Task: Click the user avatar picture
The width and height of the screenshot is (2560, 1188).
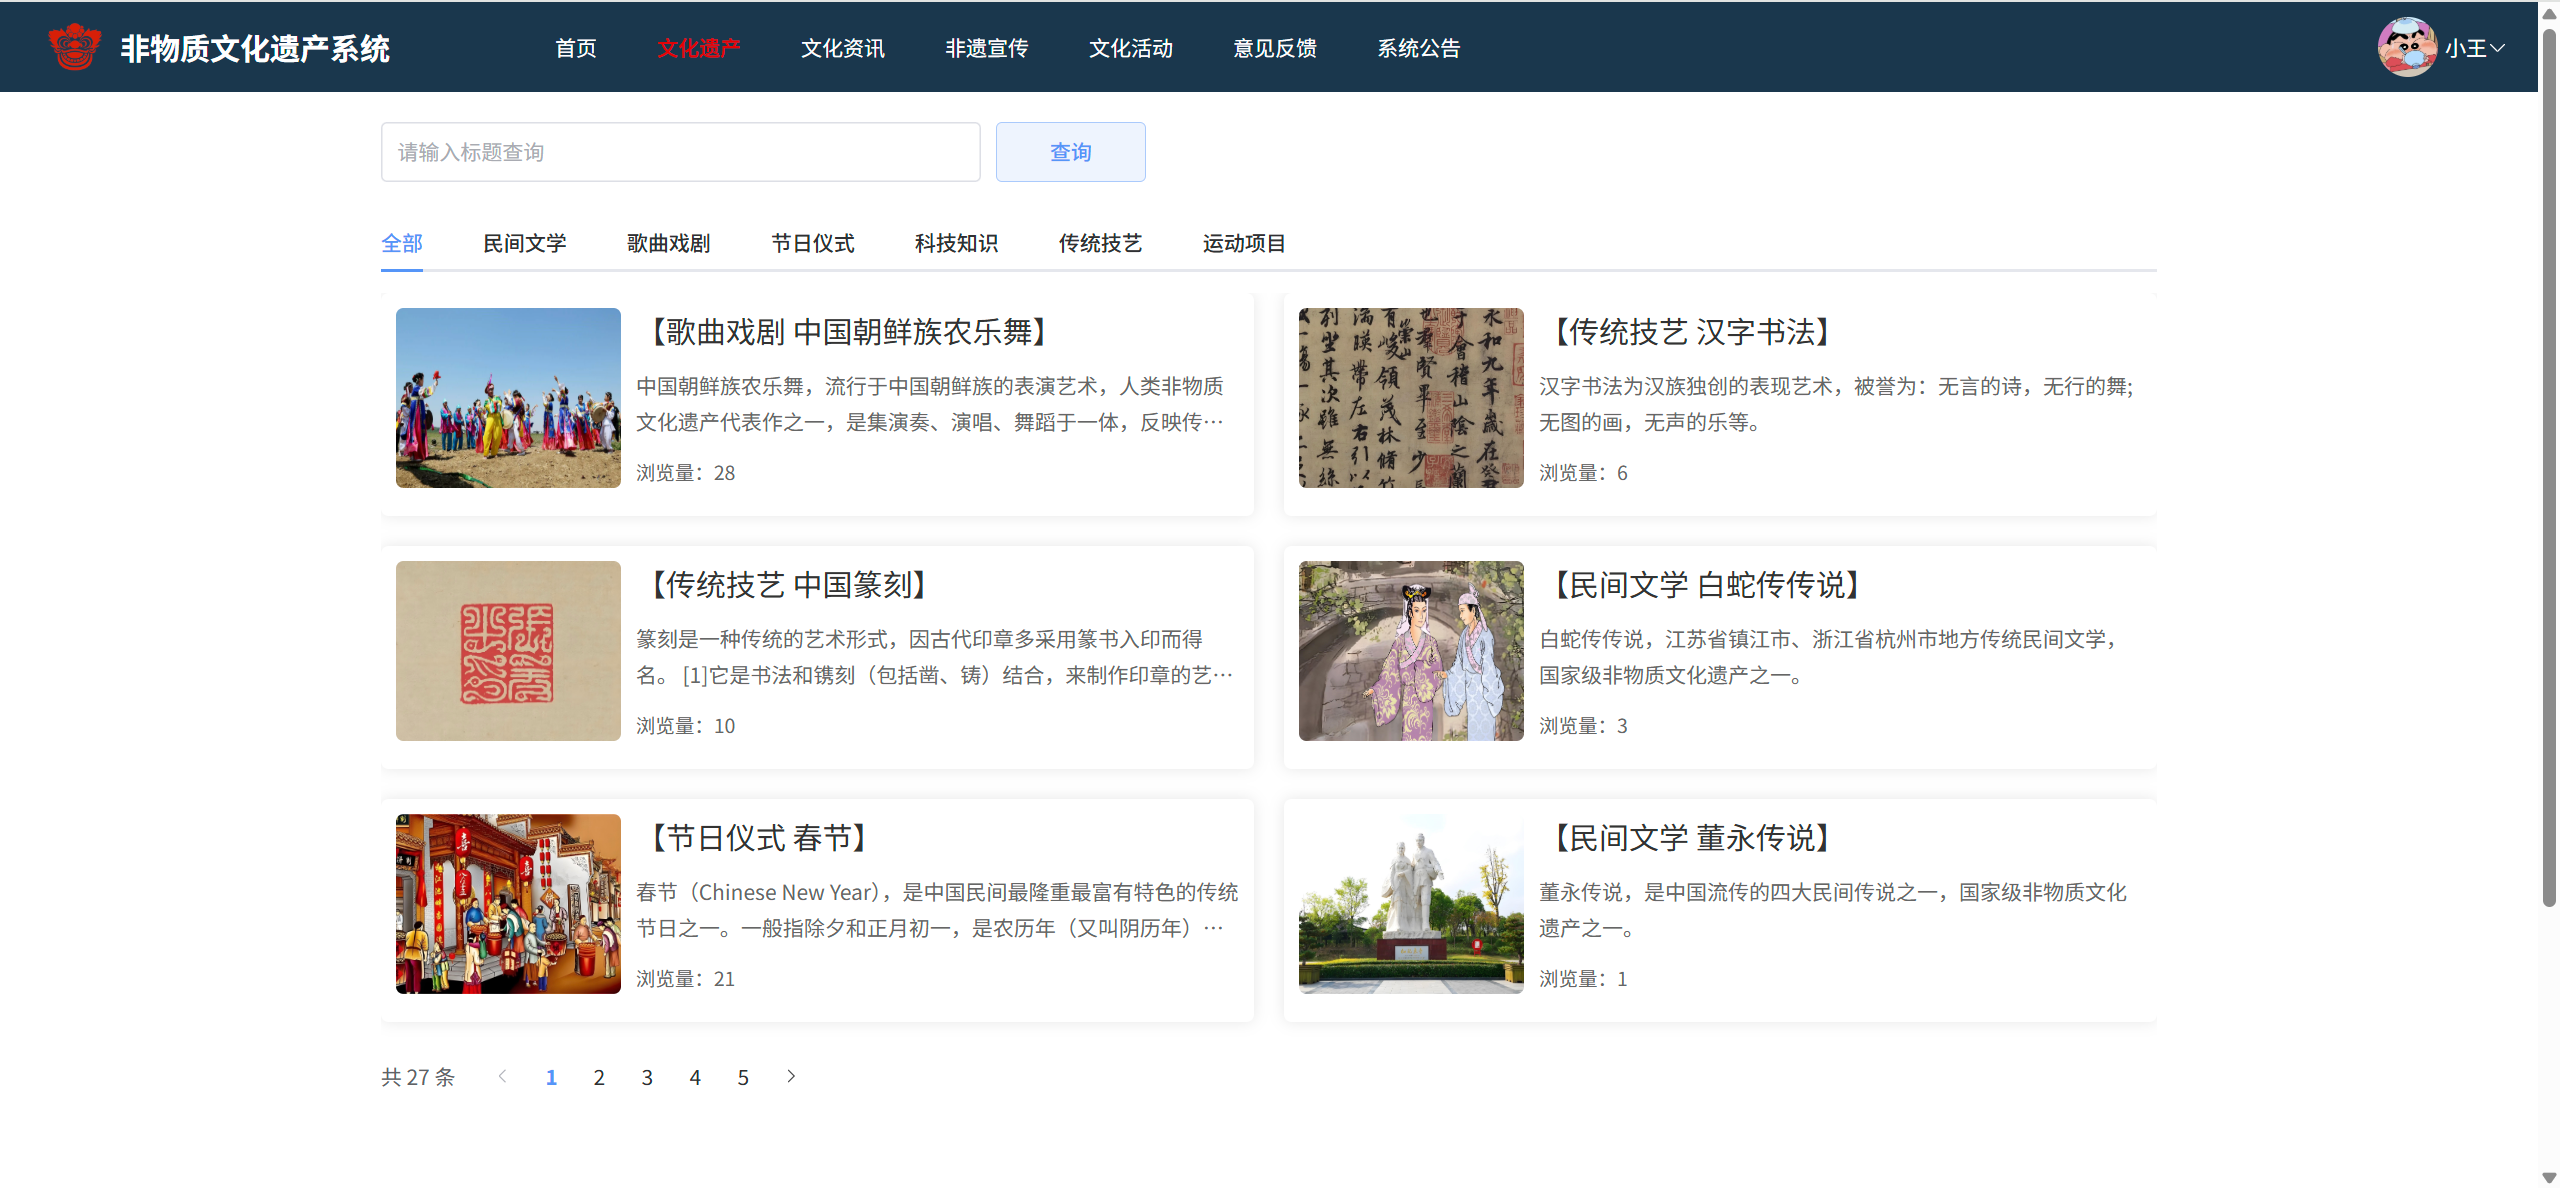Action: 2406,47
